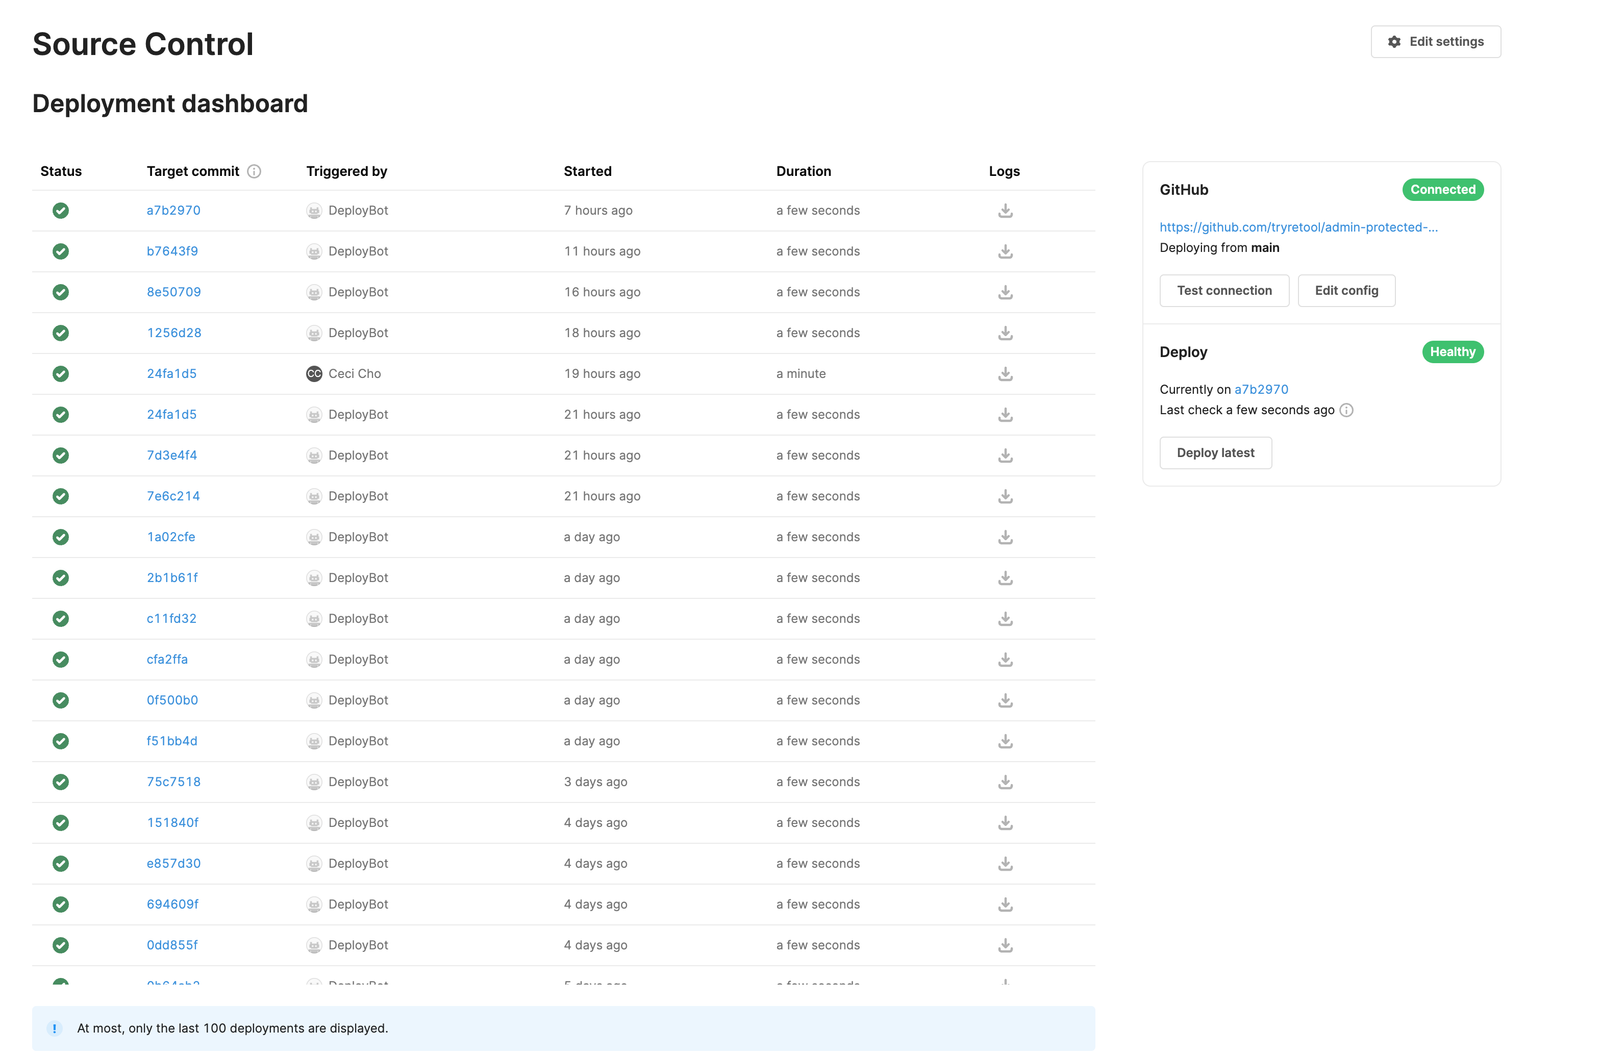
Task: Open commit 7d3e4f4 link
Action: [171, 456]
